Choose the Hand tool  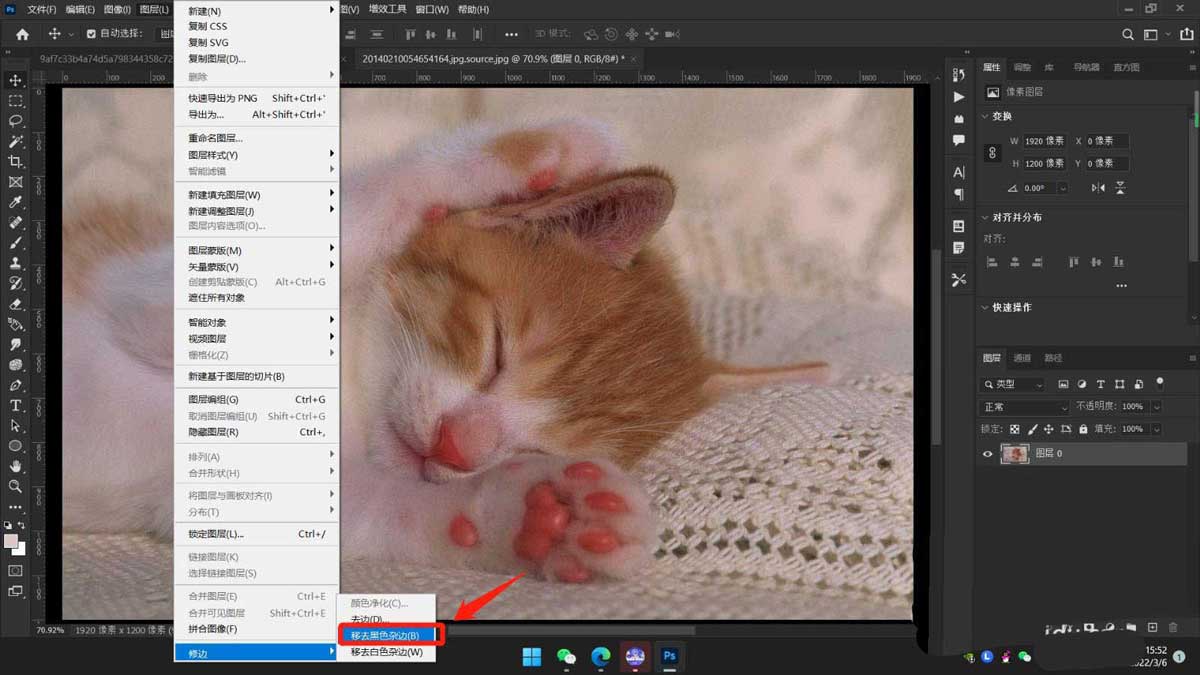16,466
